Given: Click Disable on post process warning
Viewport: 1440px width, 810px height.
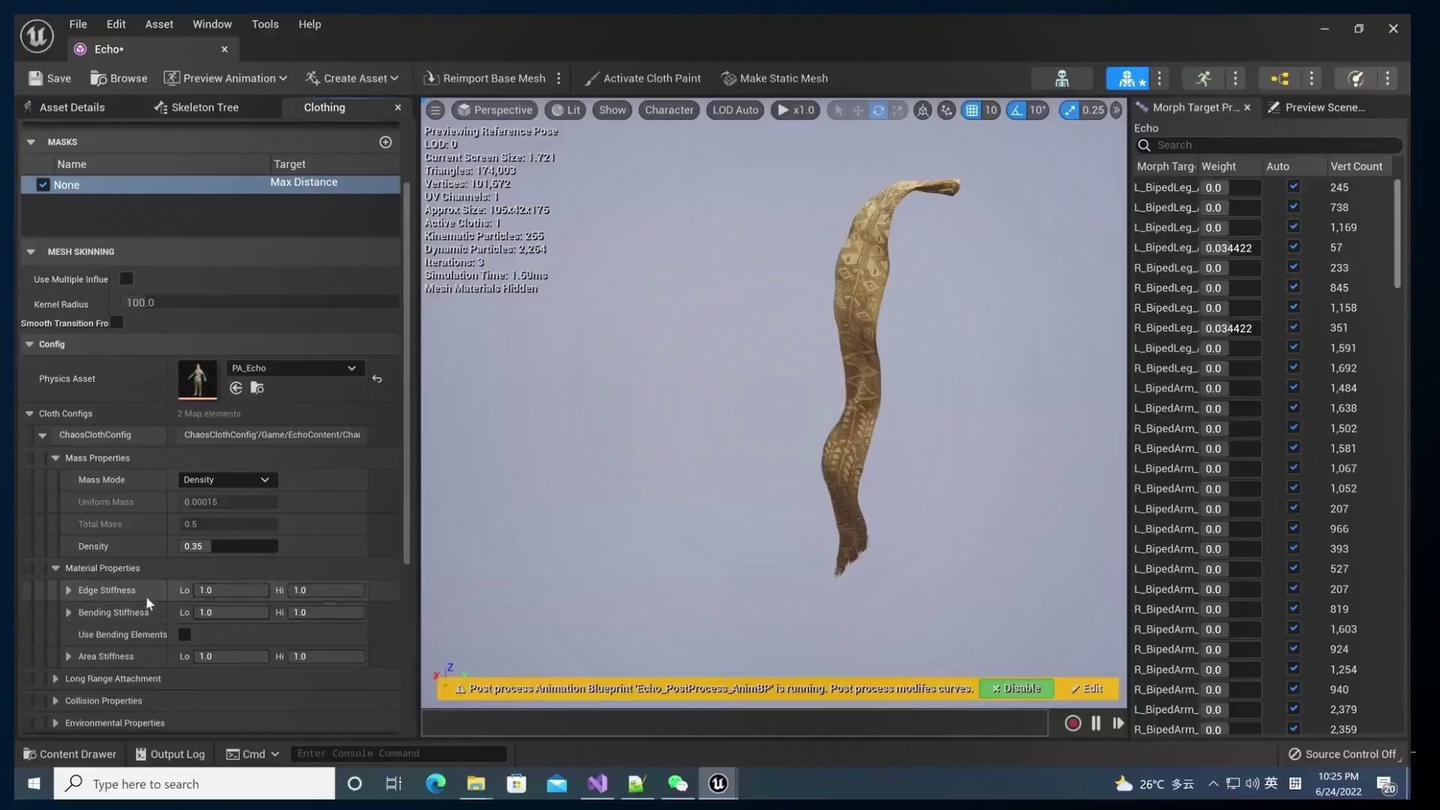Looking at the screenshot, I should tap(1016, 689).
